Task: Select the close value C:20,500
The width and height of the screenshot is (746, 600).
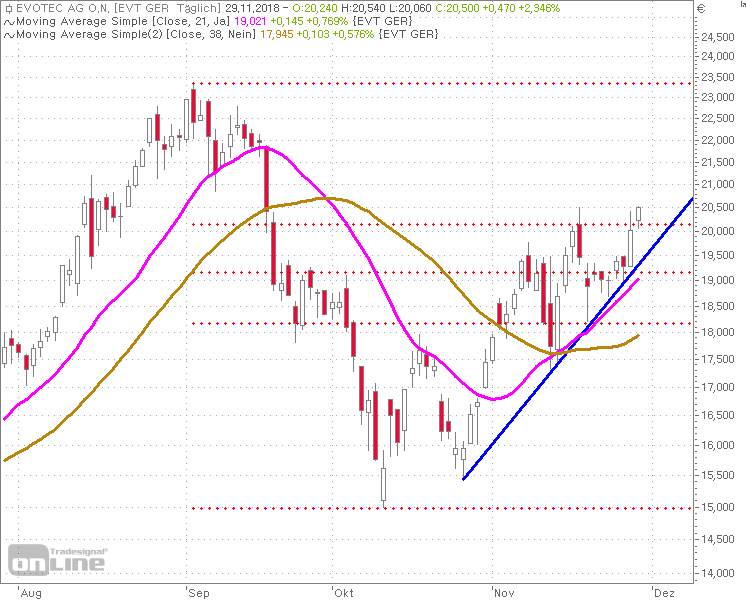Action: point(457,9)
